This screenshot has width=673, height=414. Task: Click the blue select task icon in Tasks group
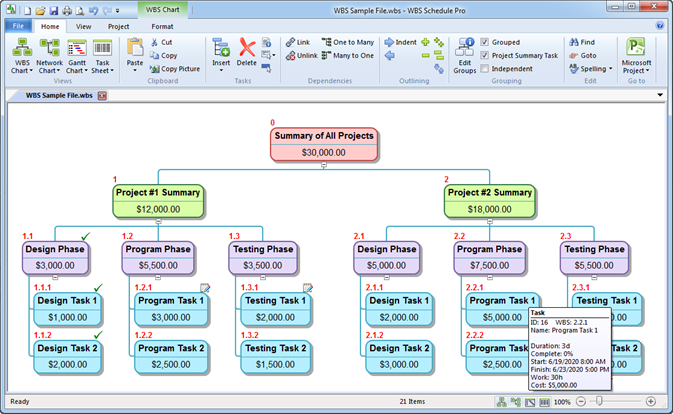(267, 68)
